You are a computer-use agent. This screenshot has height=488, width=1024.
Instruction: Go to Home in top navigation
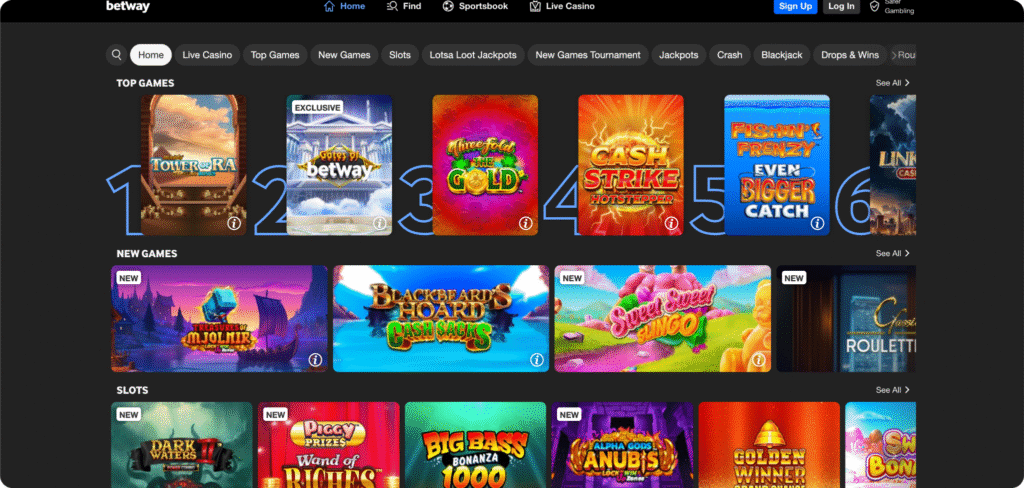coord(345,7)
